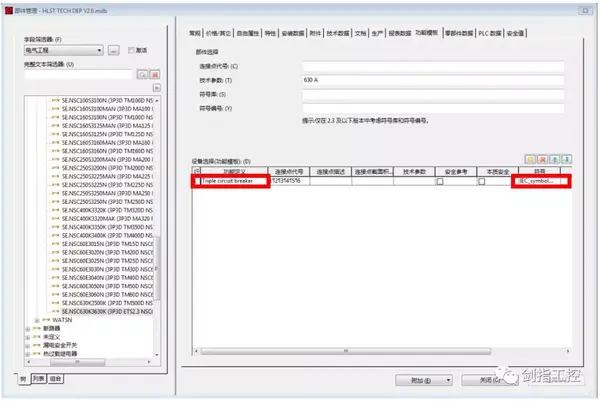600x402 pixels.
Task: Tick the 本质安全 checkbox in the table row
Action: 482,181
